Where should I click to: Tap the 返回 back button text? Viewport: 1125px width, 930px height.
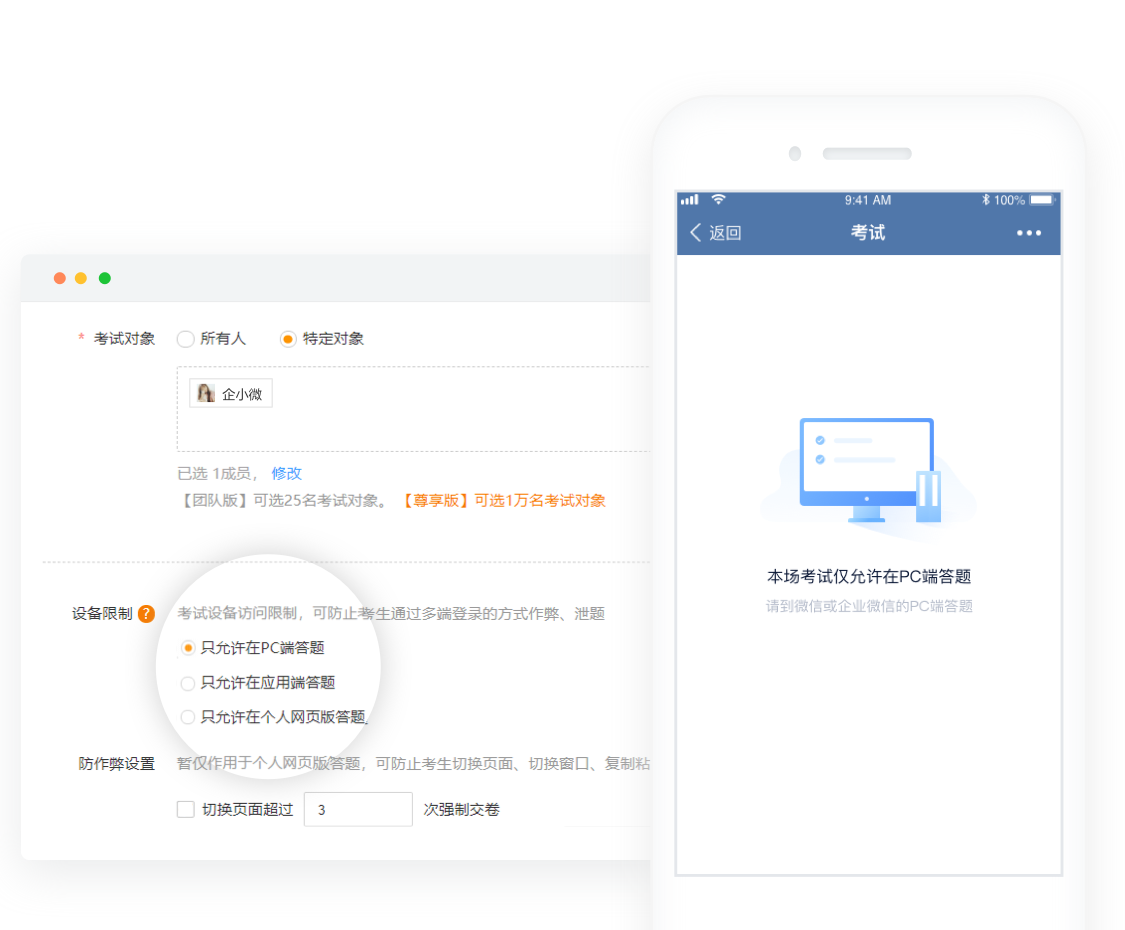pyautogui.click(x=725, y=233)
